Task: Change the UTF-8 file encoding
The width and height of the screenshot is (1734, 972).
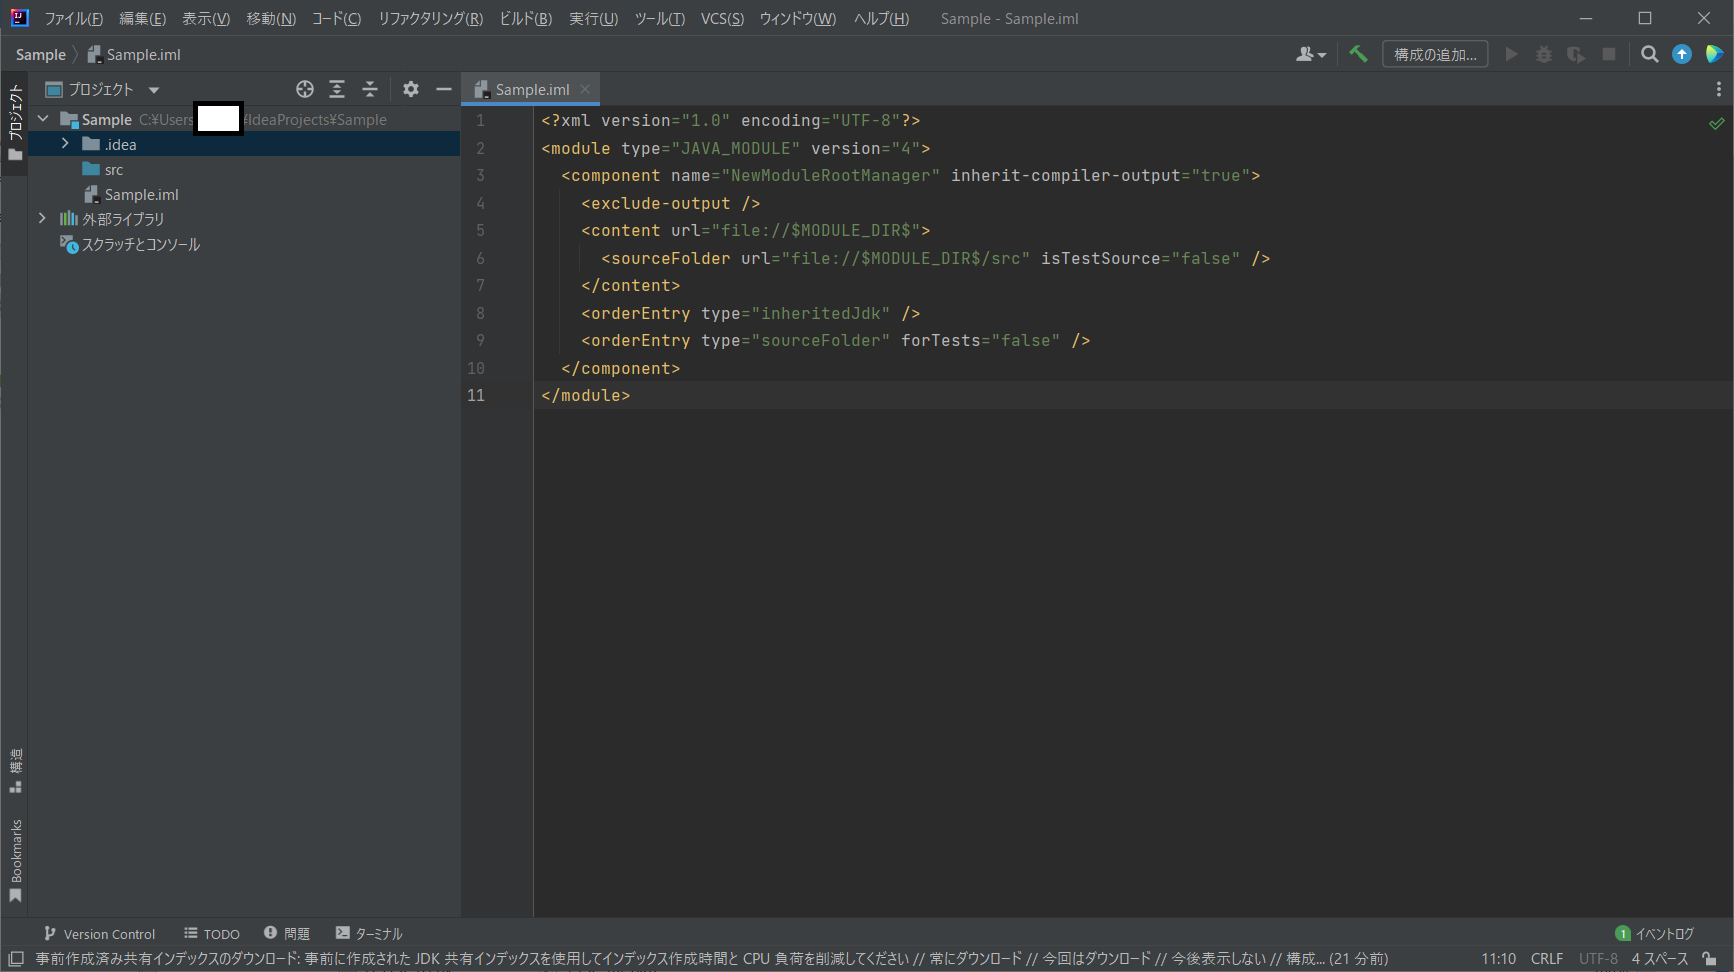Action: tap(1598, 959)
